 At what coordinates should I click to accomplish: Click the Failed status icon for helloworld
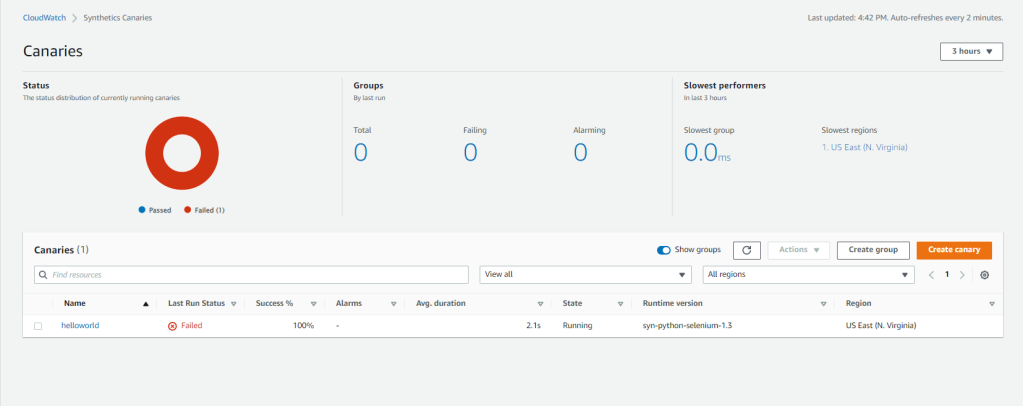point(172,326)
